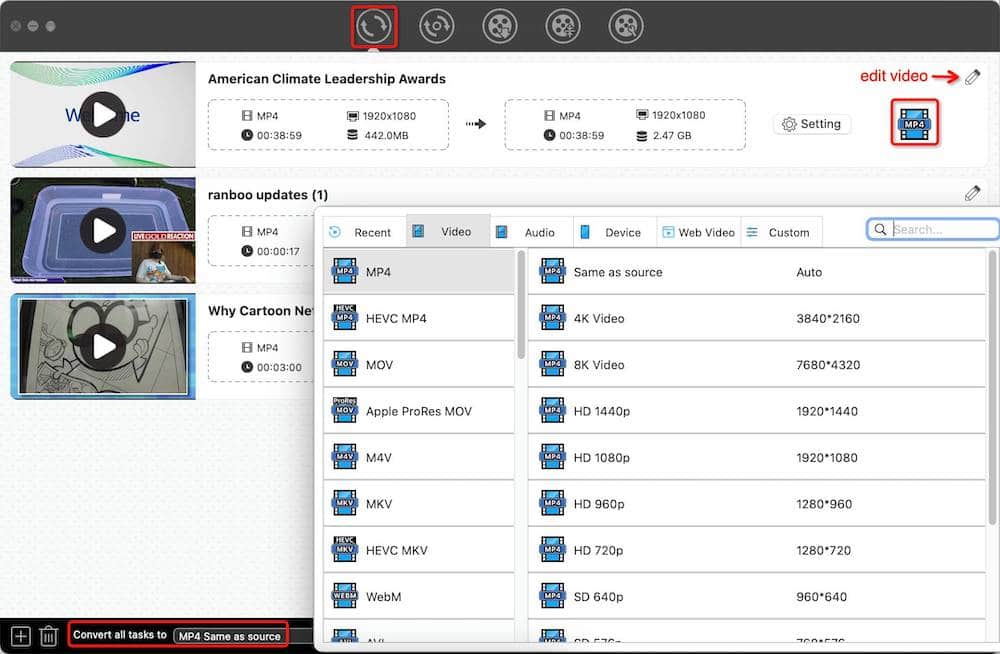Click pencil edit icon for ranboo updates
This screenshot has height=654, width=1000.
pos(972,194)
